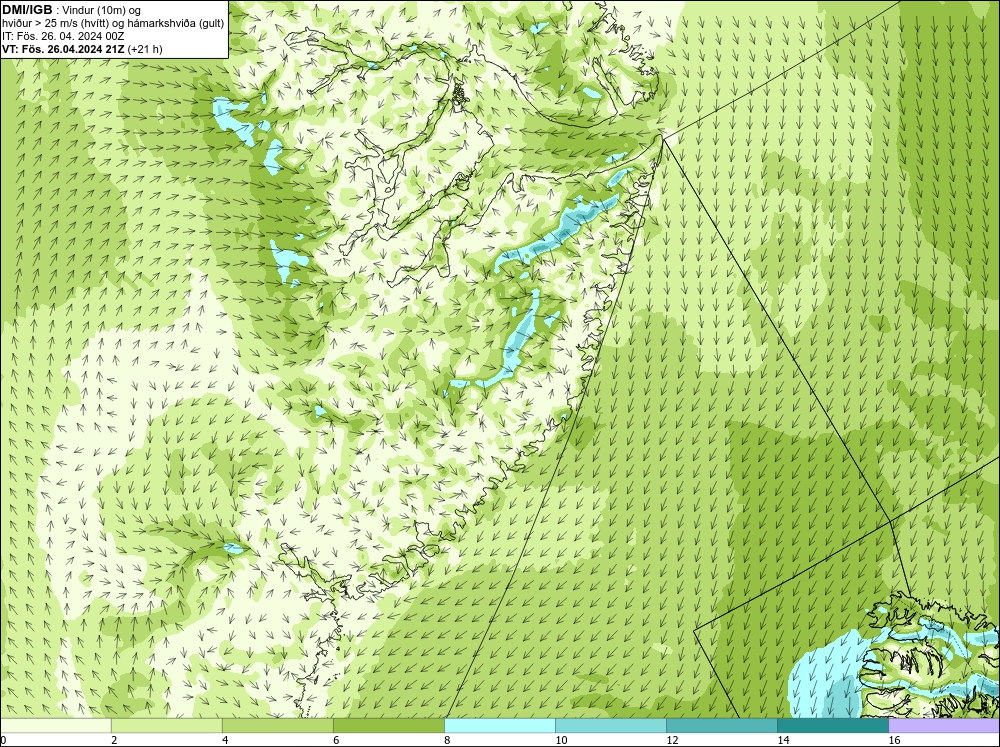Click the legend value label '10'
Screen dimensions: 1000x747
[561, 740]
